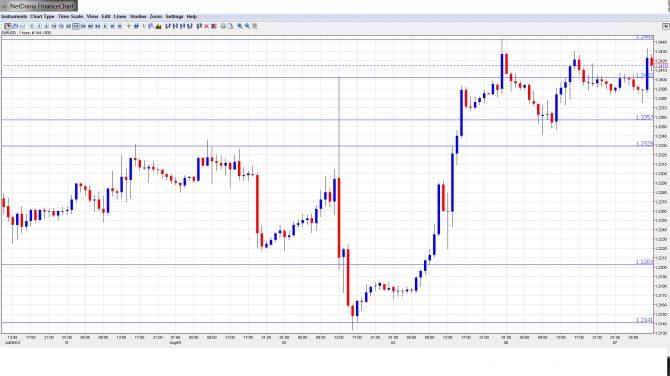Open the View menu
This screenshot has width=670, height=376.
coord(92,16)
